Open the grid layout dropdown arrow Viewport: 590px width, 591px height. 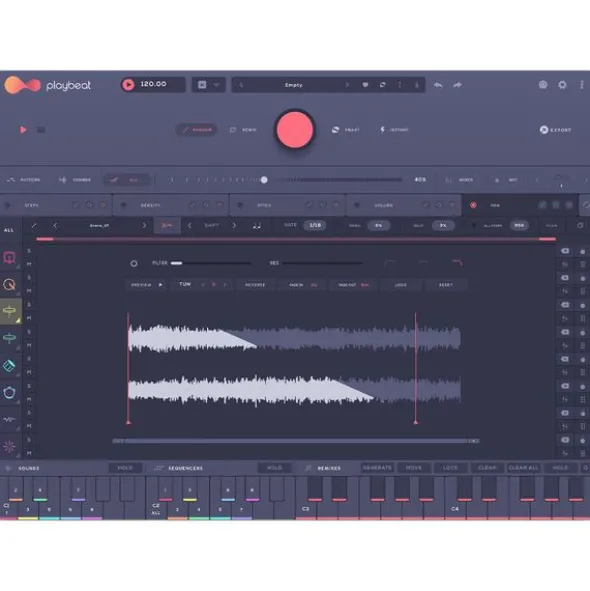(x=217, y=85)
